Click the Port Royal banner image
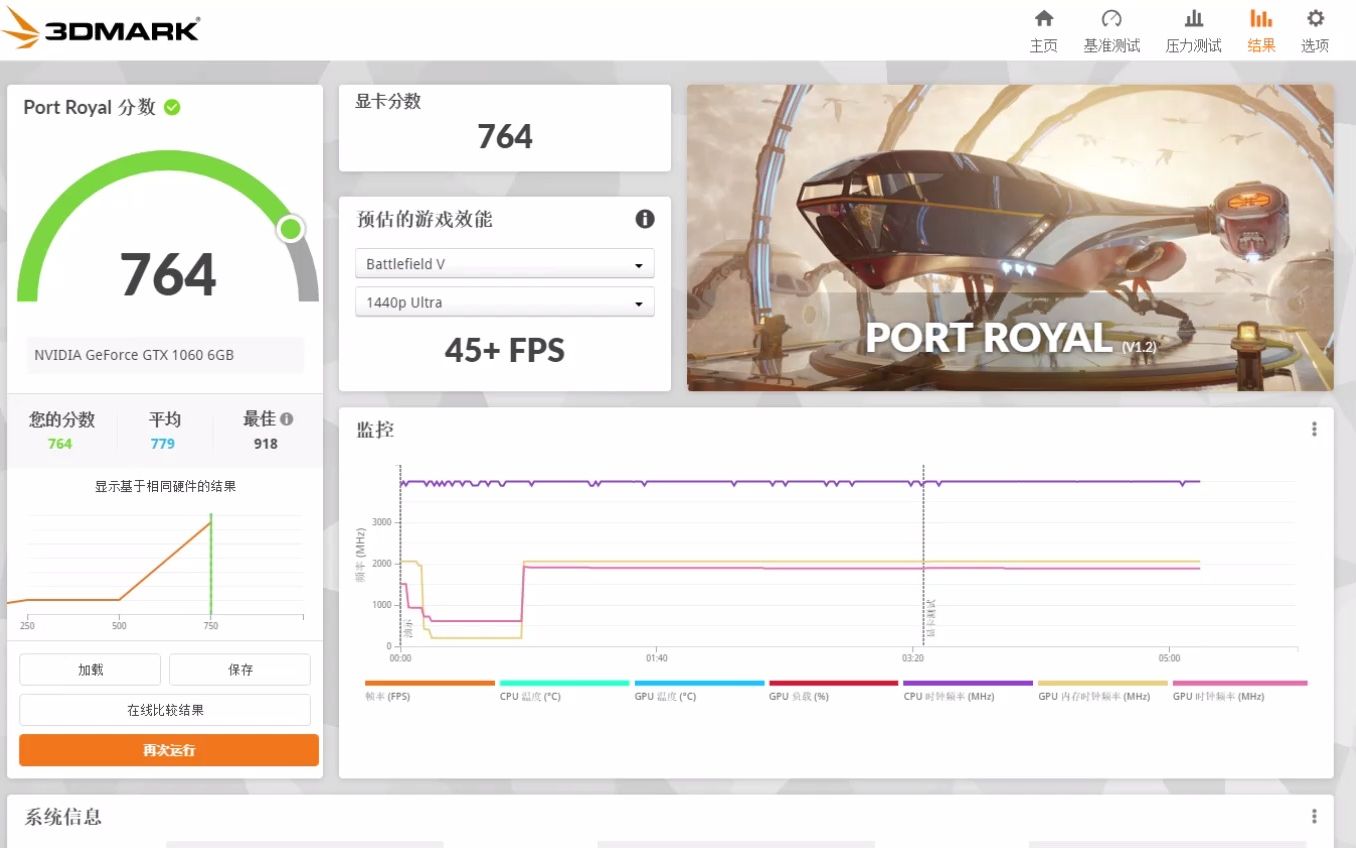This screenshot has height=848, width=1356. [1010, 237]
